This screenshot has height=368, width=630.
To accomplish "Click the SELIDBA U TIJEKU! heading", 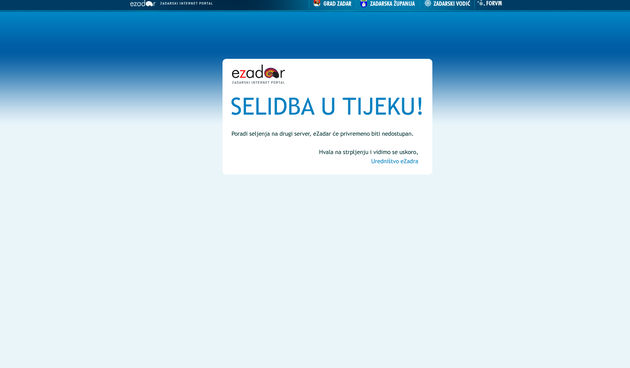I will pyautogui.click(x=327, y=106).
